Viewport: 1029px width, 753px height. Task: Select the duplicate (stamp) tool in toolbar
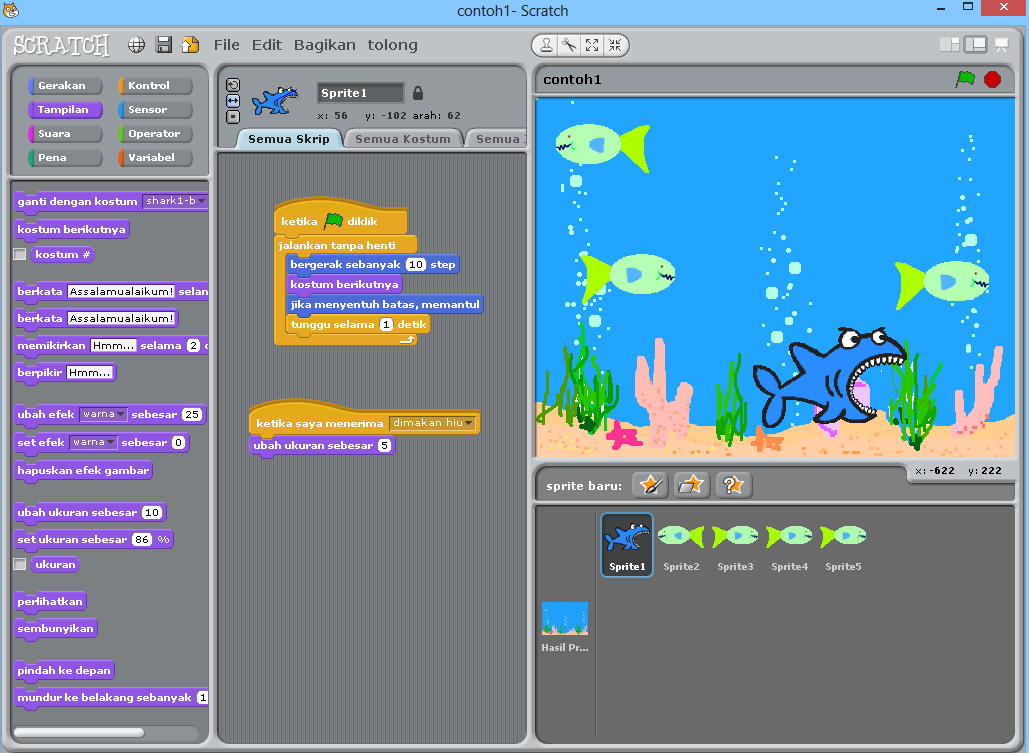545,45
